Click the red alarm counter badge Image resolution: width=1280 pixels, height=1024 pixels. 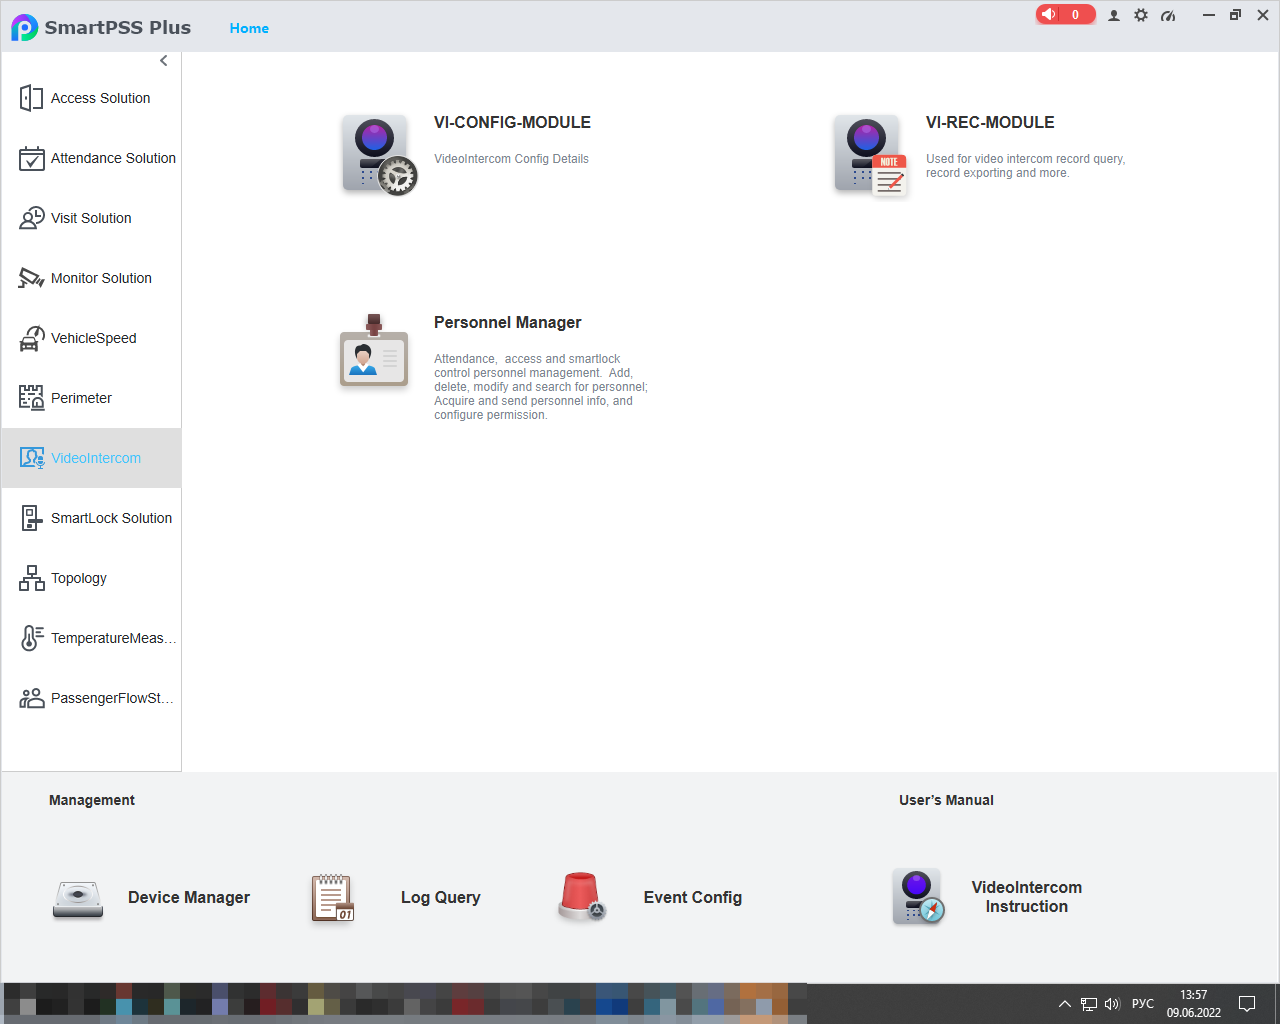point(1066,14)
